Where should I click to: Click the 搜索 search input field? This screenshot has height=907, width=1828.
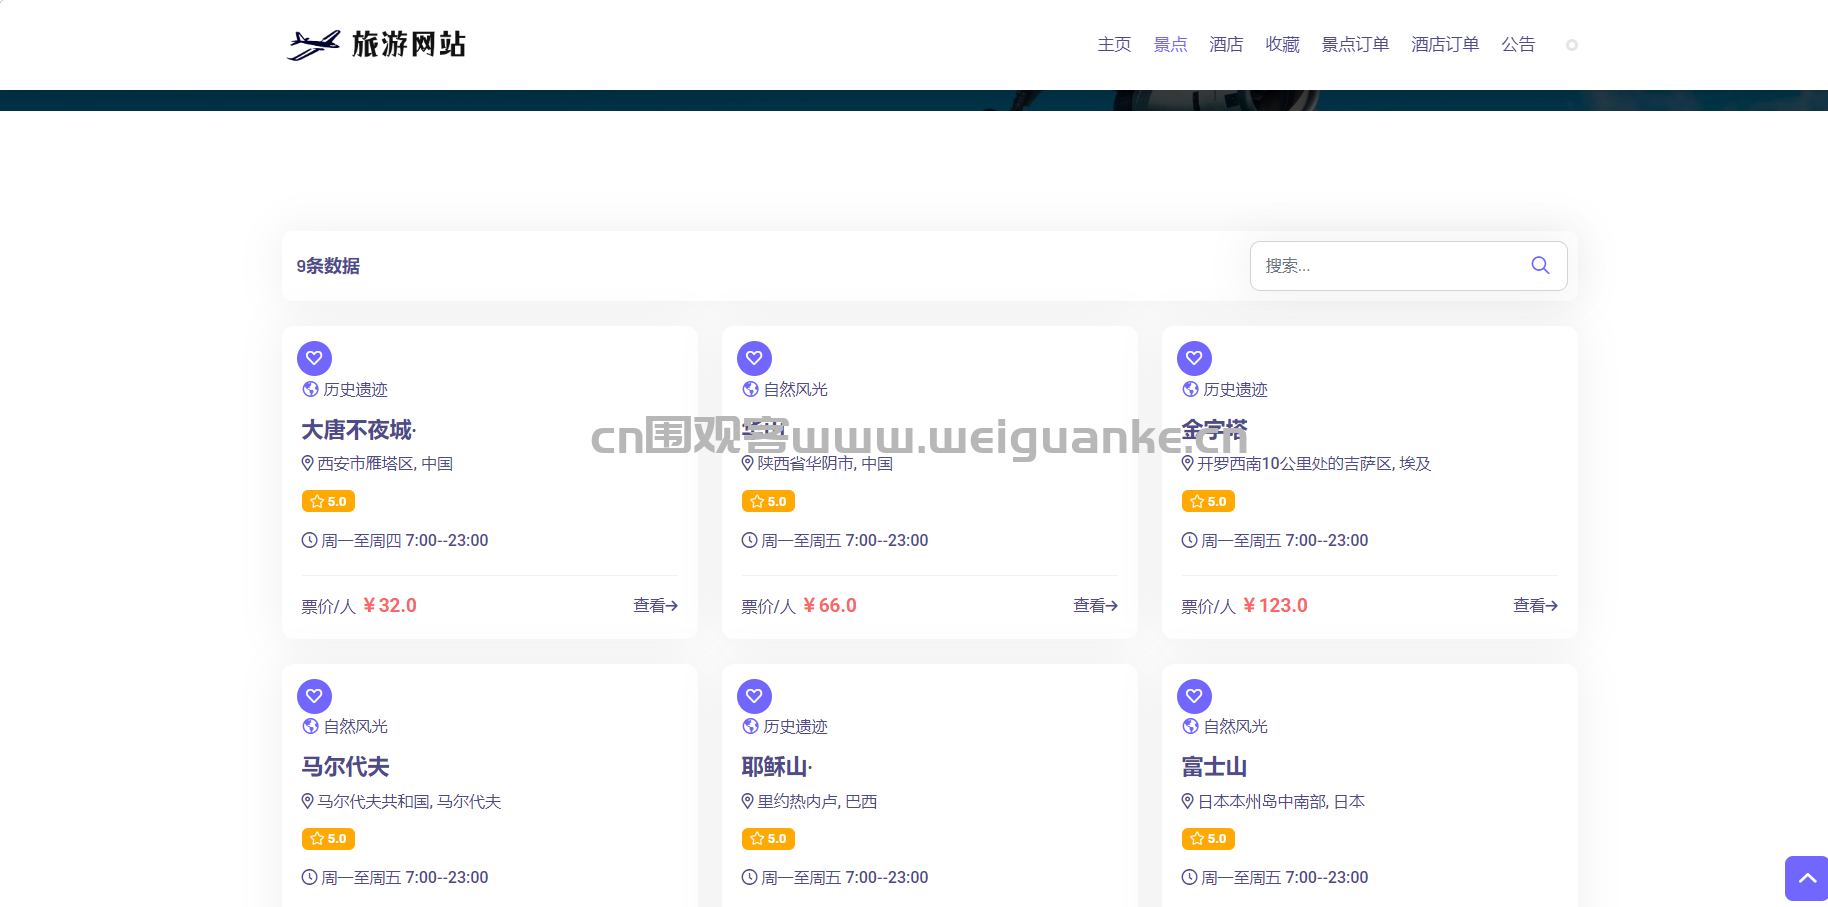click(x=1390, y=266)
